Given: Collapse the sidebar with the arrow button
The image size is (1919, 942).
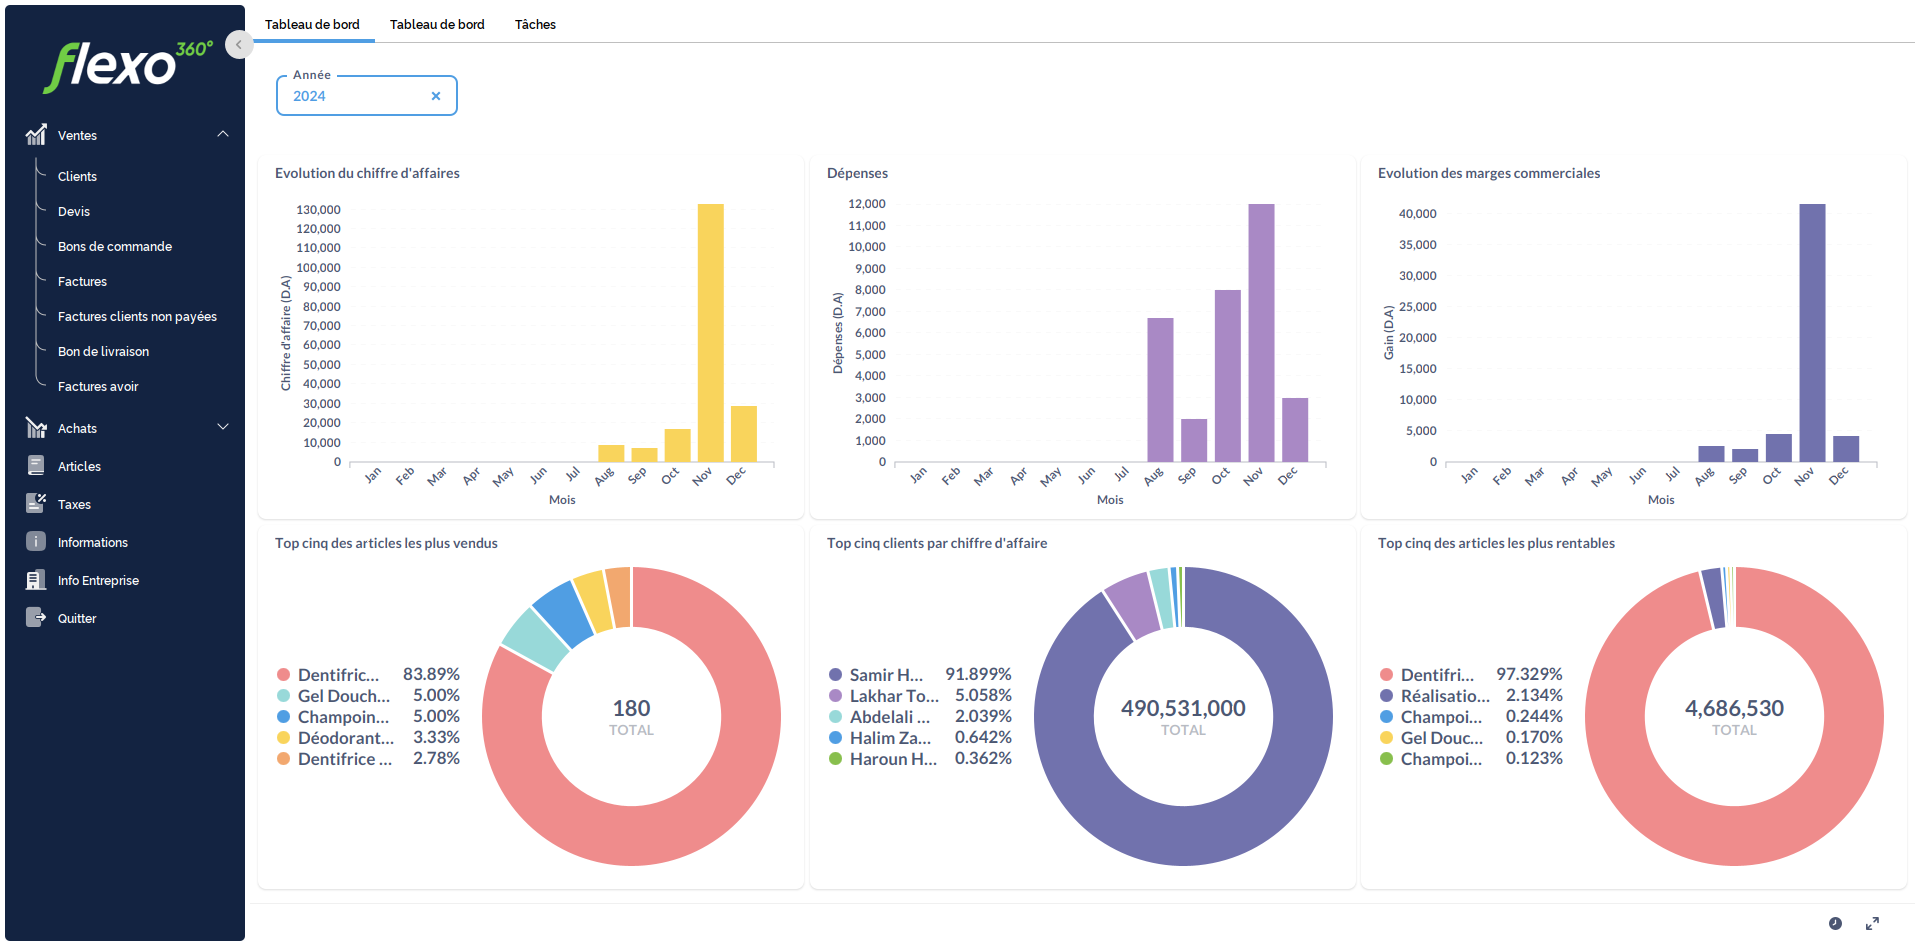Looking at the screenshot, I should (x=238, y=45).
